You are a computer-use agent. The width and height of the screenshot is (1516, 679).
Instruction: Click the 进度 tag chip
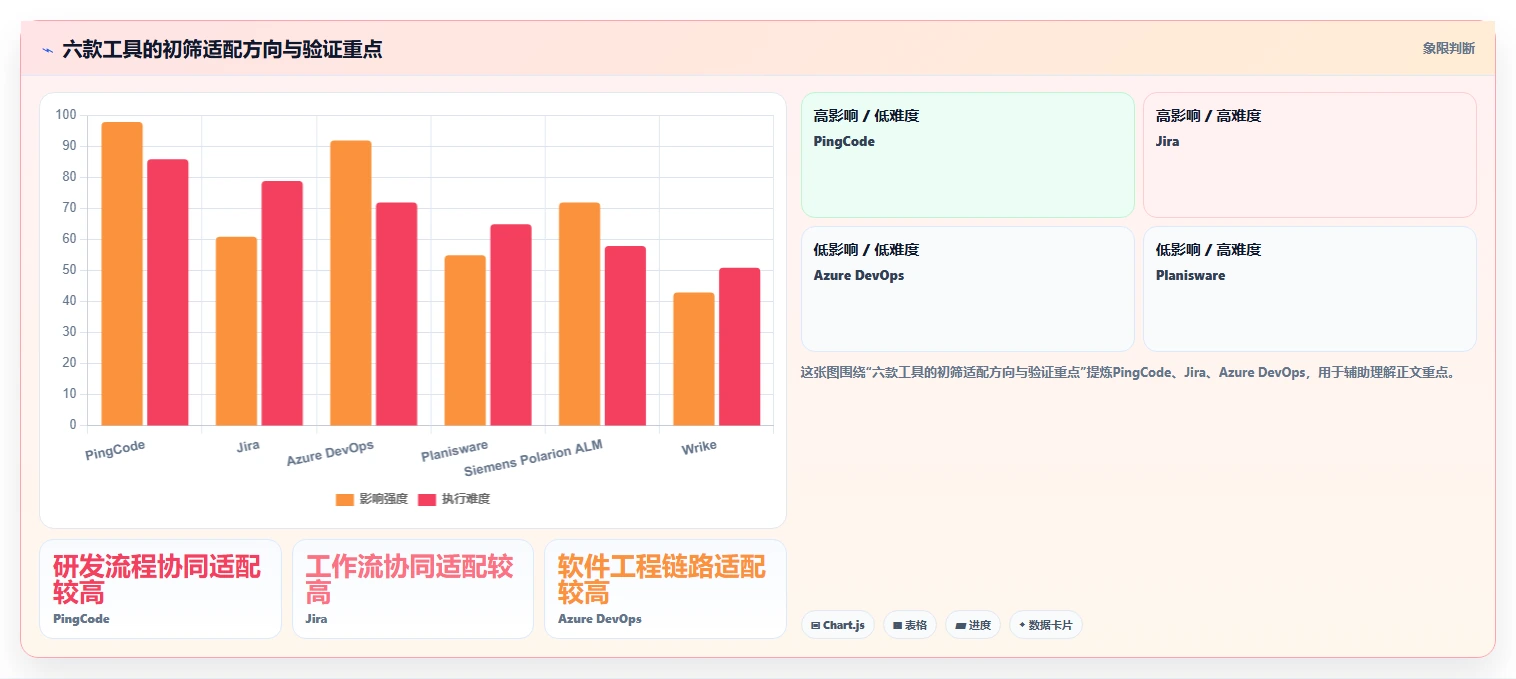pyautogui.click(x=973, y=625)
